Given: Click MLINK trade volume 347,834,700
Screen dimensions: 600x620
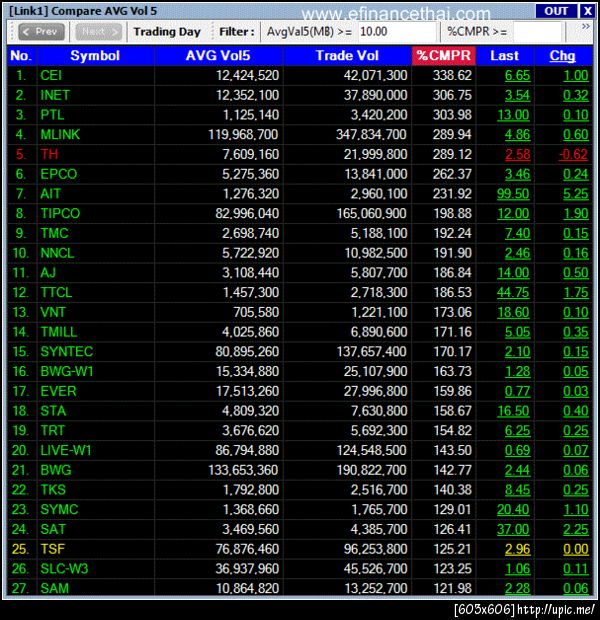Looking at the screenshot, I should [x=371, y=134].
